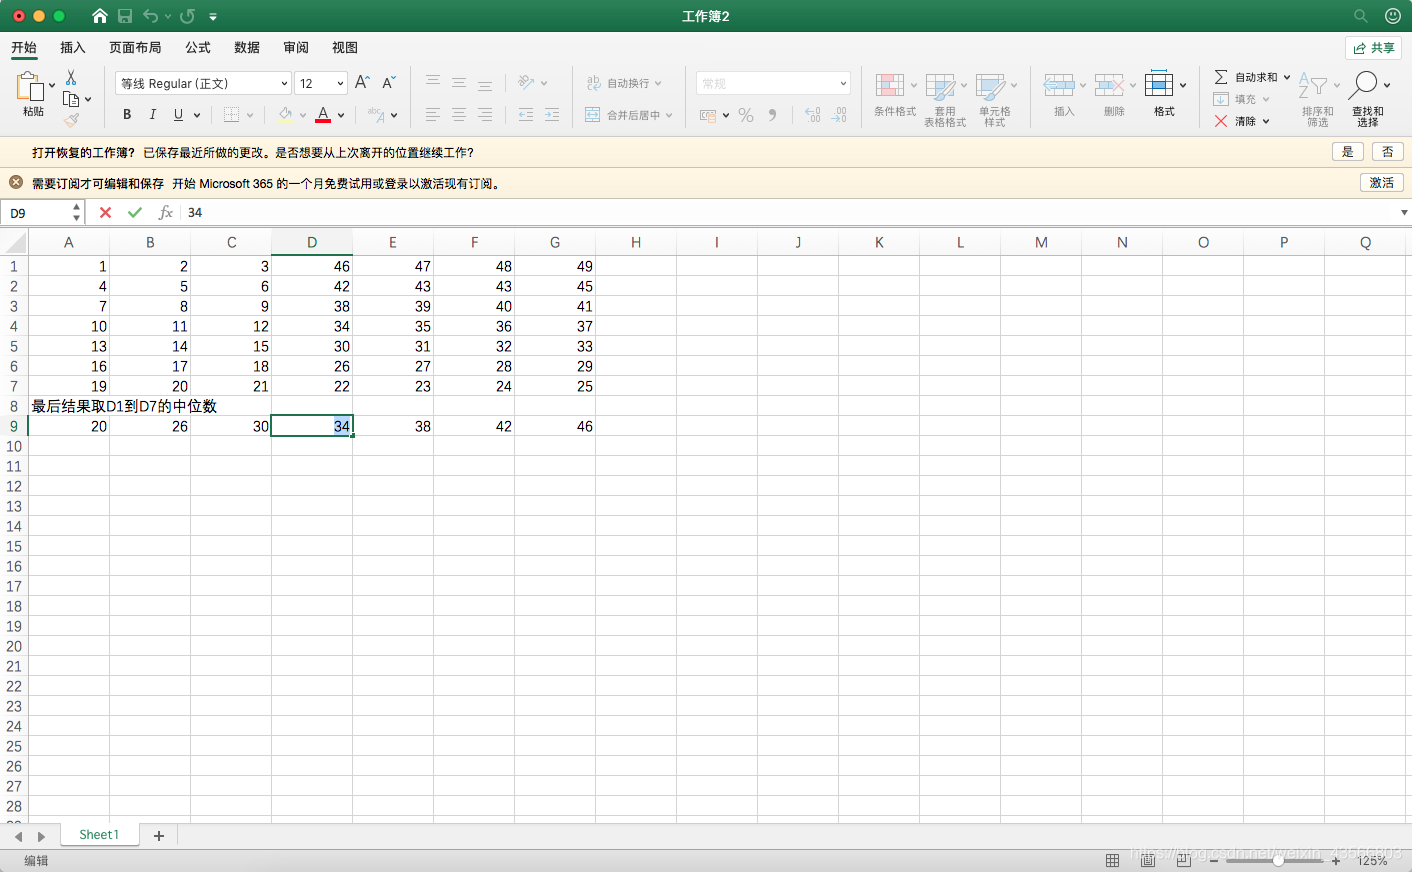This screenshot has width=1412, height=872.
Task: Apply the fill color bucket
Action: click(x=285, y=115)
